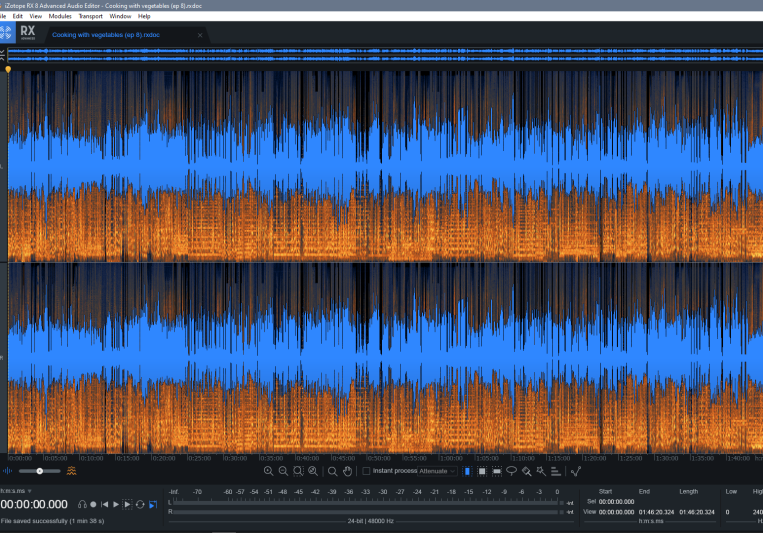Image resolution: width=763 pixels, height=533 pixels.
Task: Open the Help menu
Action: point(144,16)
